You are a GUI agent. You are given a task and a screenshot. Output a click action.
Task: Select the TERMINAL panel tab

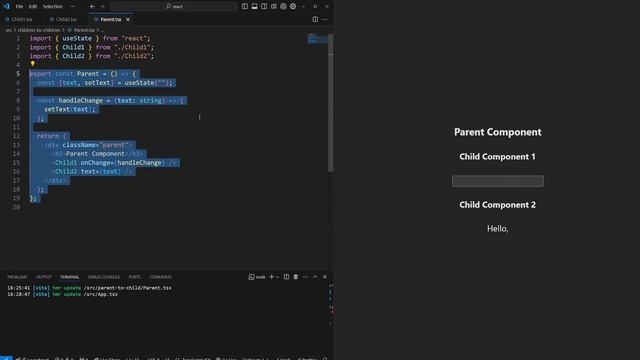tap(69, 277)
